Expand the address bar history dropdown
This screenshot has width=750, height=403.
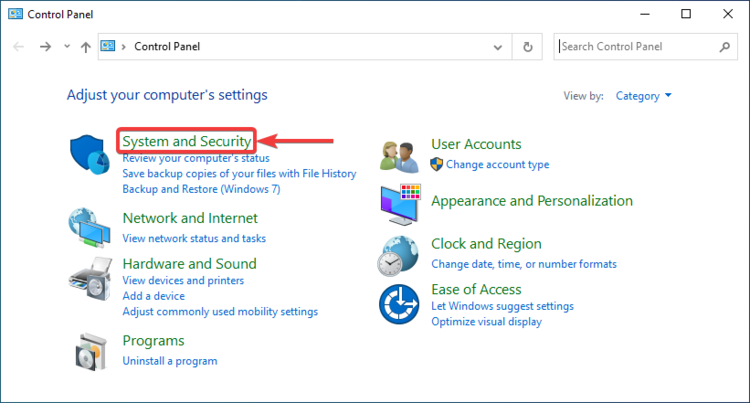click(499, 47)
